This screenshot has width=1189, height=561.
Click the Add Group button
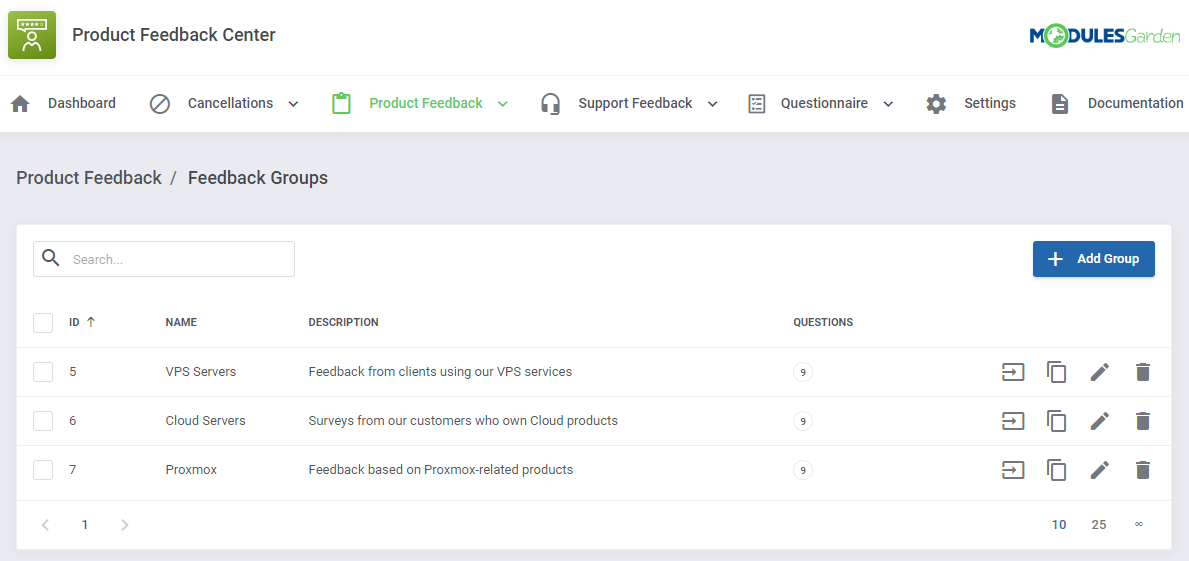click(x=1093, y=259)
